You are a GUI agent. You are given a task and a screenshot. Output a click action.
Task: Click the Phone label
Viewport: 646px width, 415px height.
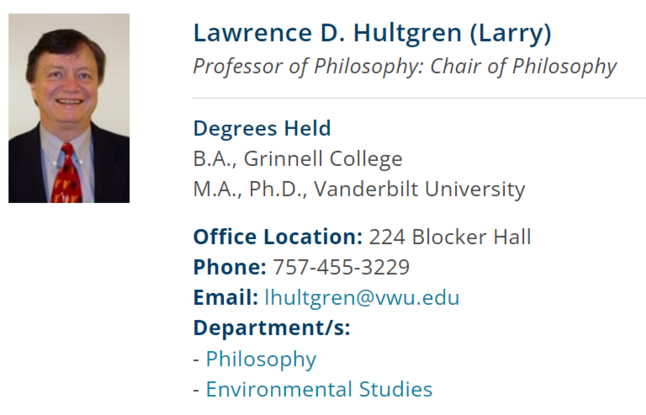(x=230, y=267)
